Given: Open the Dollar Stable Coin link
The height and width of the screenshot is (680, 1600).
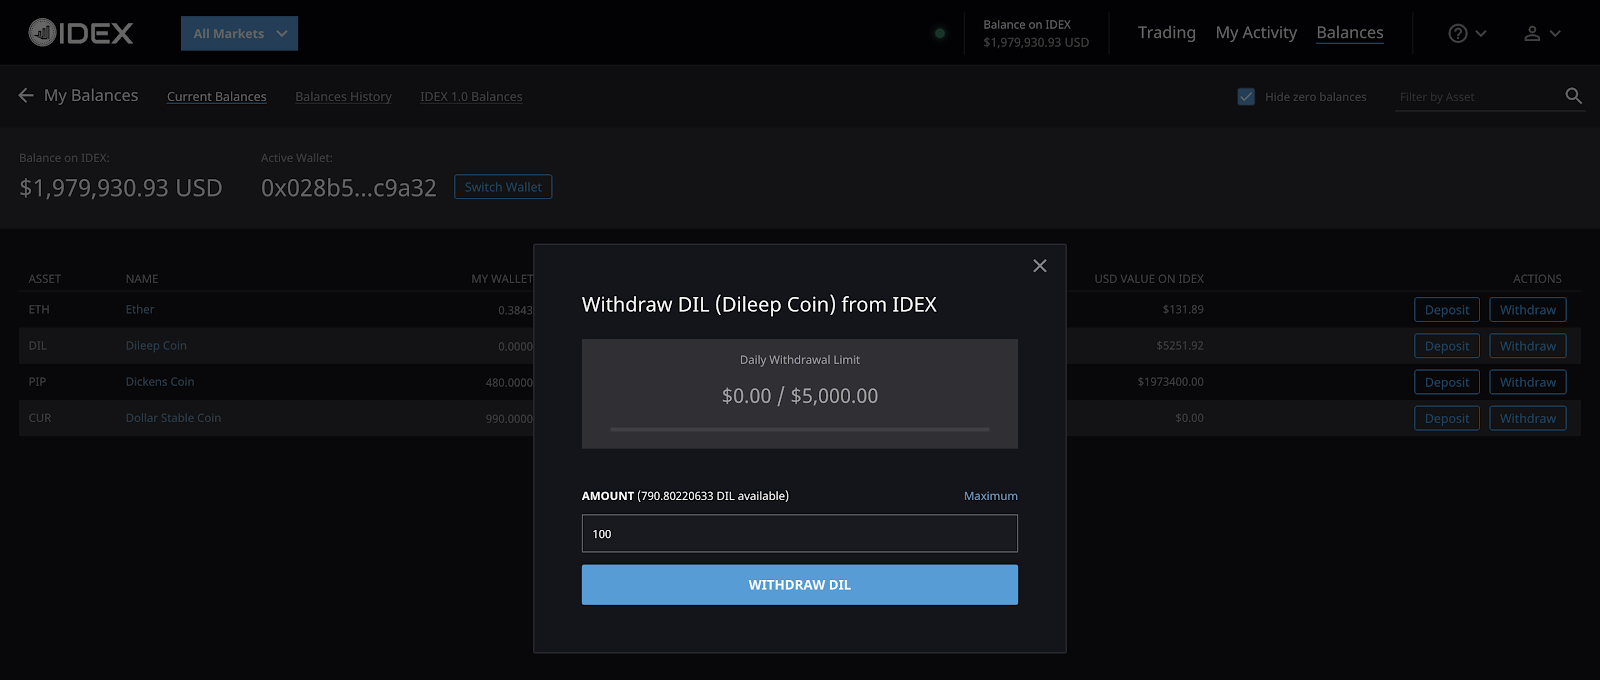Looking at the screenshot, I should (x=173, y=418).
